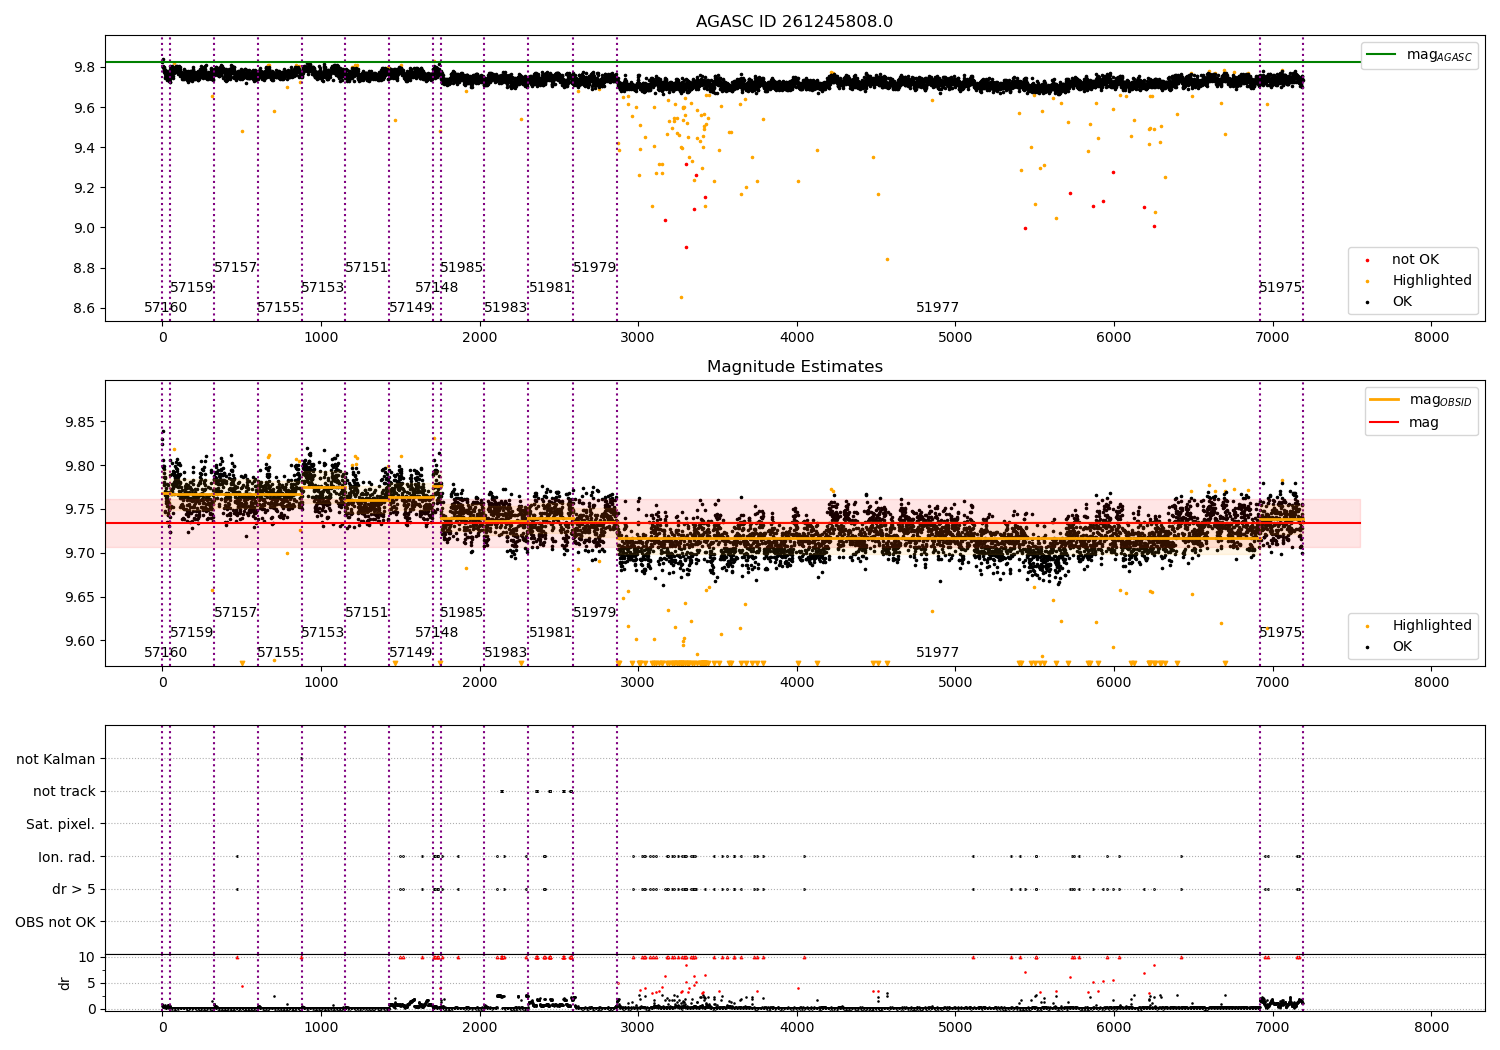
Task: Click the "not Kalman" axis label
Action: coord(56,759)
